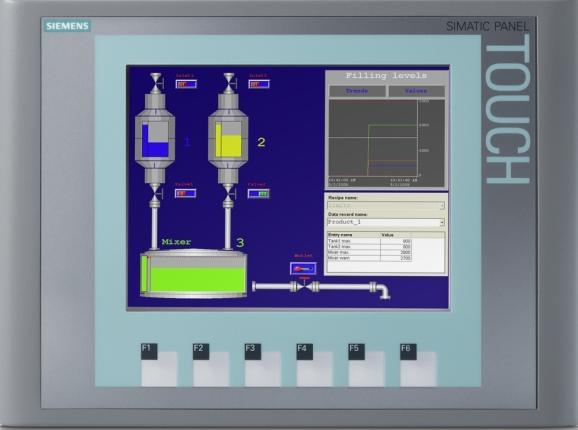Open the Recipe name dropdown
The width and height of the screenshot is (578, 430).
(386, 206)
